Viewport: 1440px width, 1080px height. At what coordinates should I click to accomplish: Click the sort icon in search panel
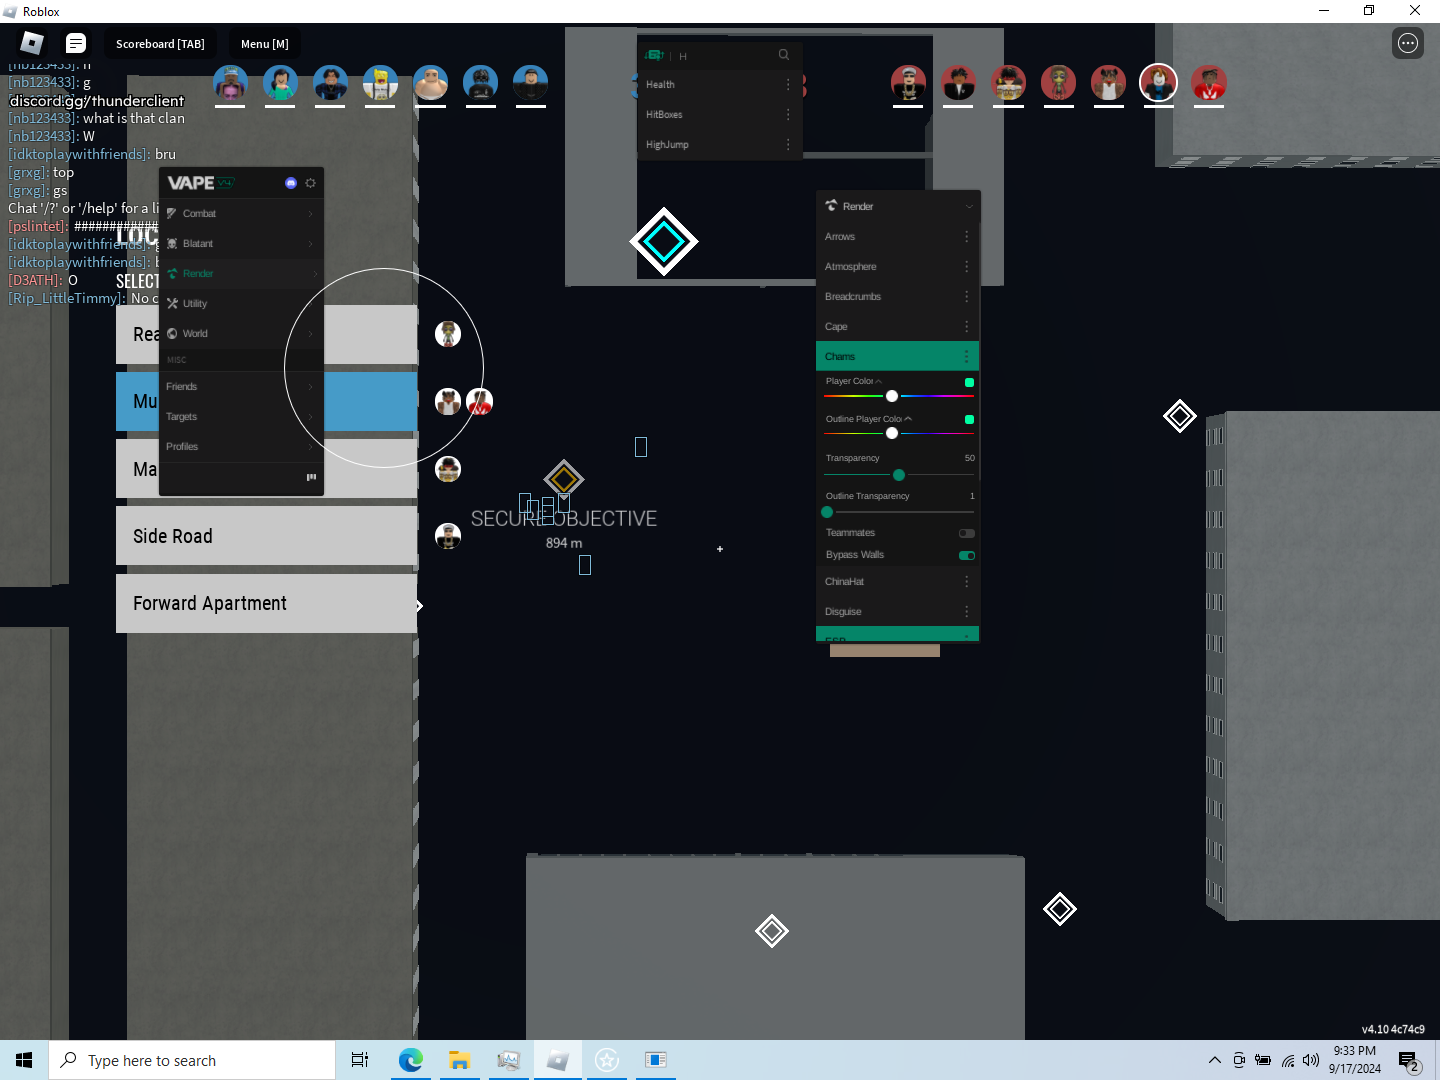[655, 55]
